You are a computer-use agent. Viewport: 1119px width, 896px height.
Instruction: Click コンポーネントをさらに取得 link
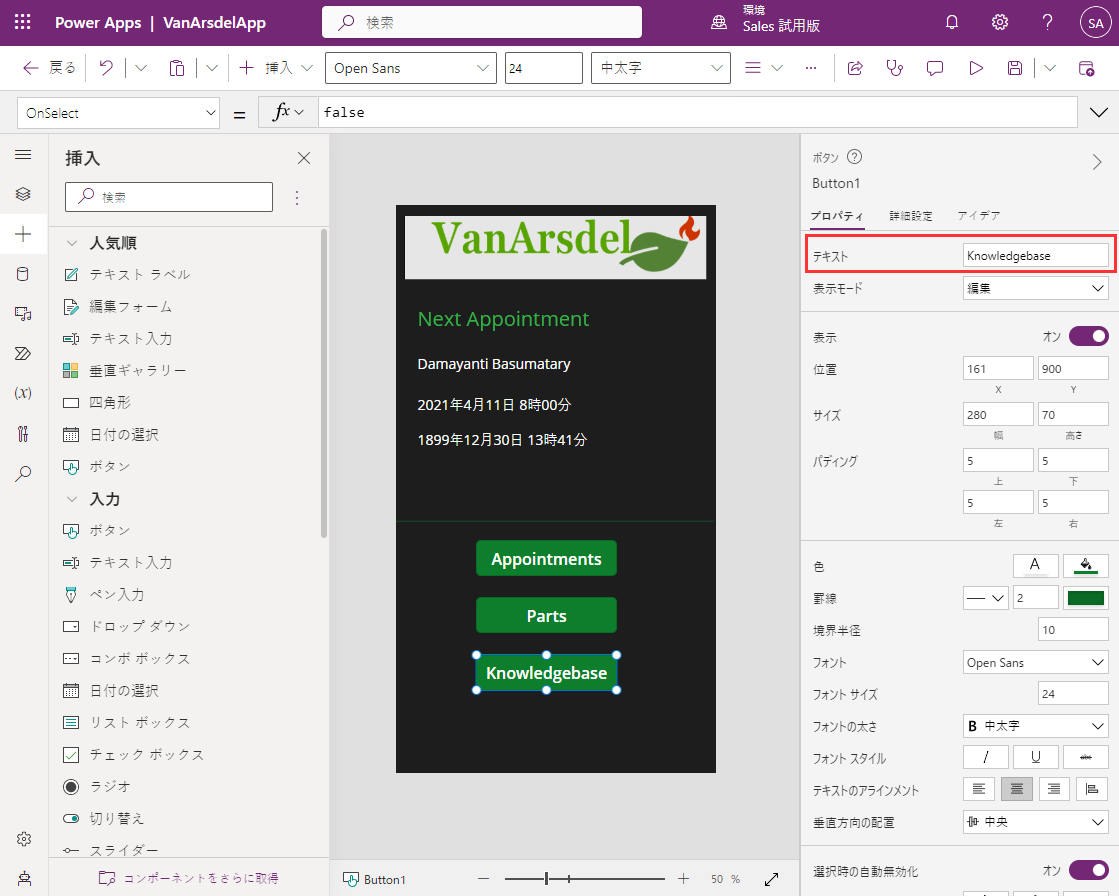point(188,878)
